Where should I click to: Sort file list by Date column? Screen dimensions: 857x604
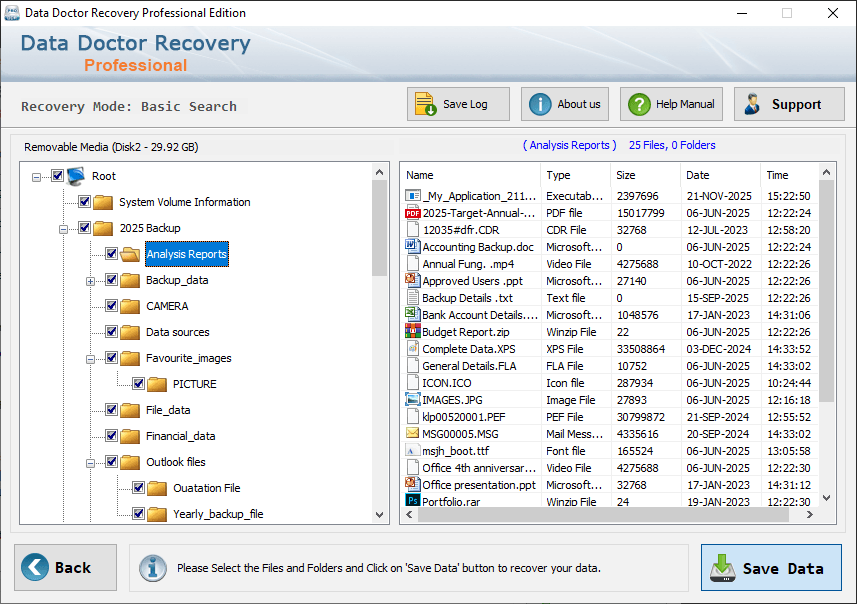720,175
